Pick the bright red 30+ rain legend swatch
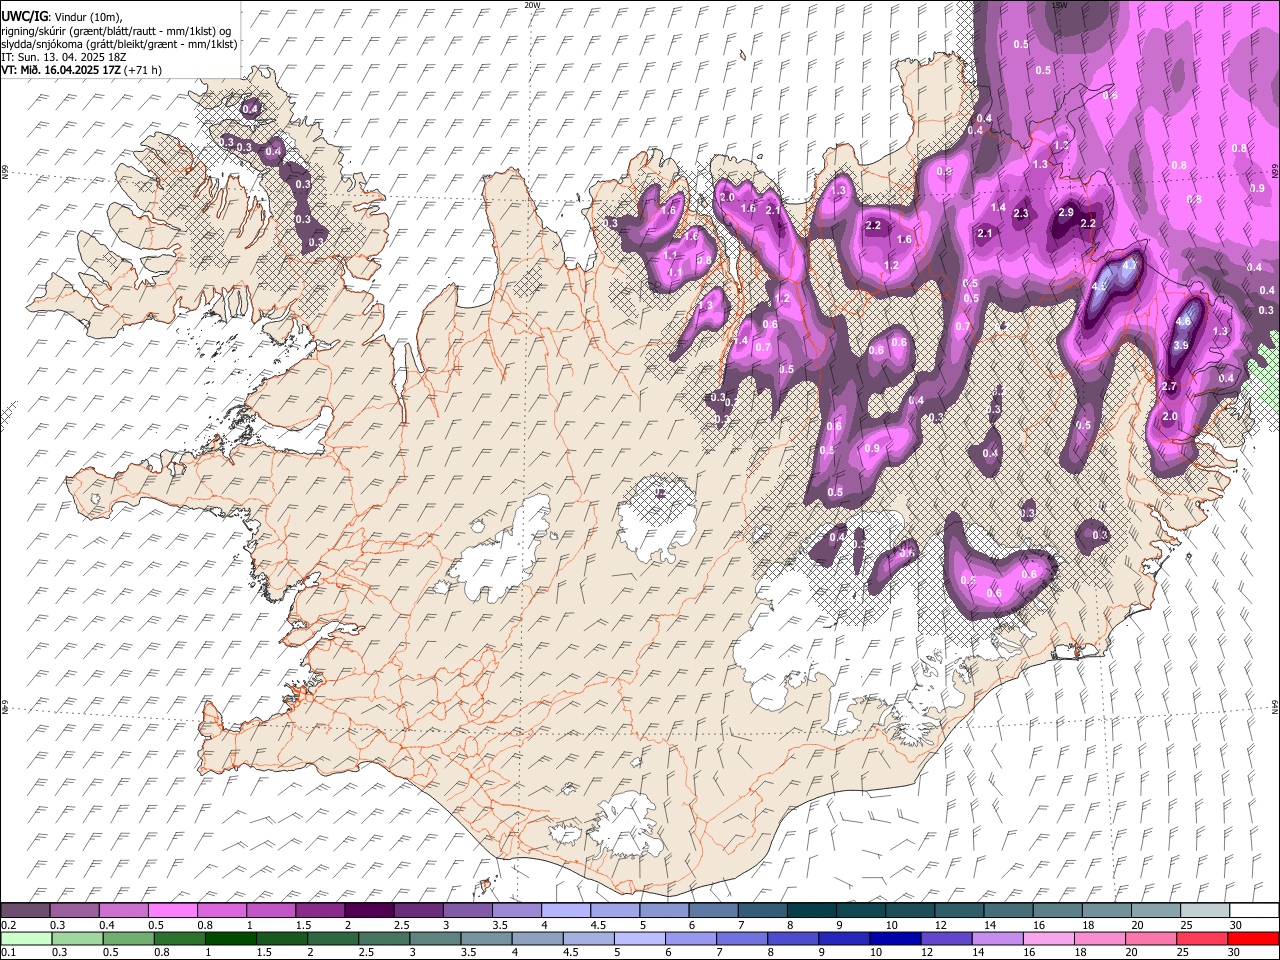Image resolution: width=1280 pixels, height=960 pixels. pyautogui.click(x=1254, y=938)
